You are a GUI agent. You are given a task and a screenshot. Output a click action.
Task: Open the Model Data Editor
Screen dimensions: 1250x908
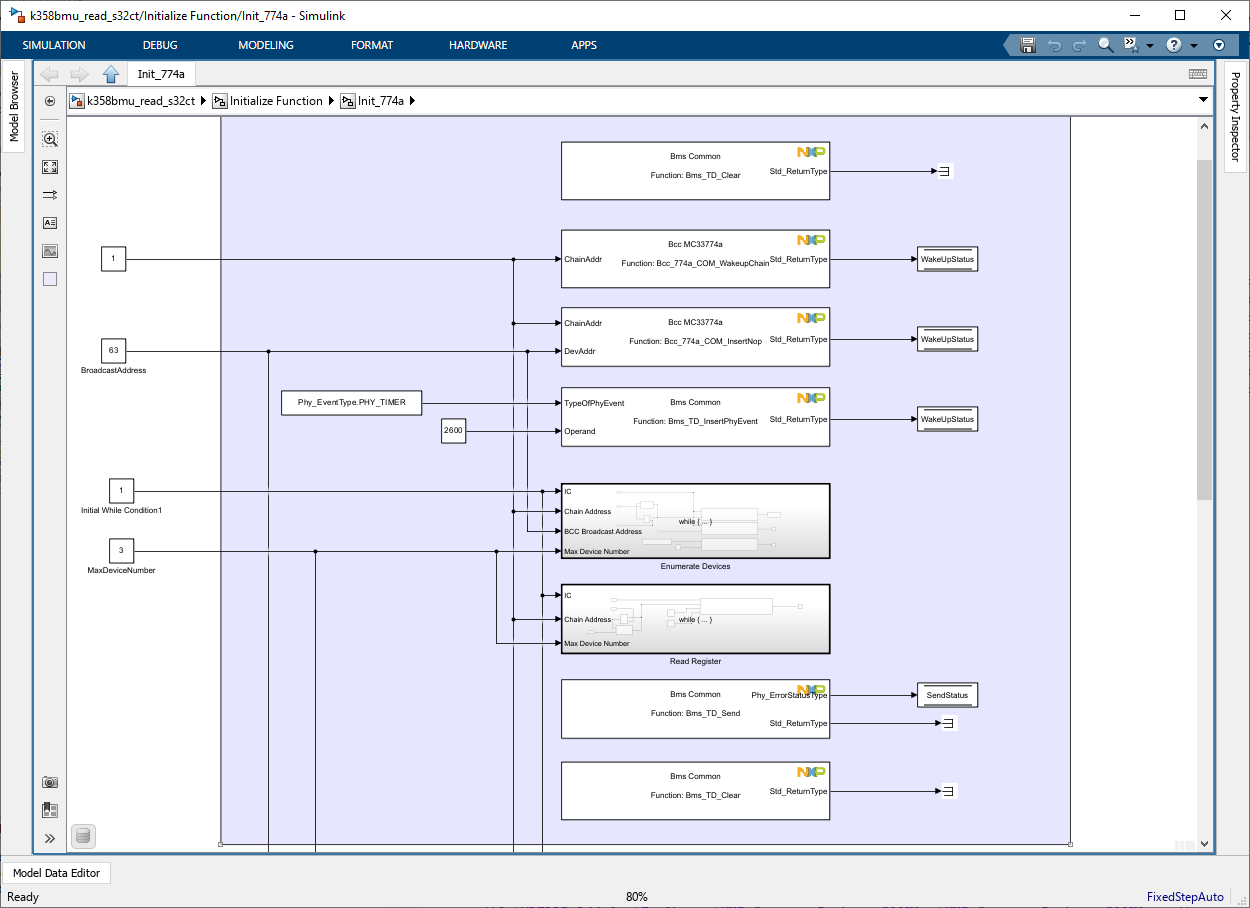point(56,873)
